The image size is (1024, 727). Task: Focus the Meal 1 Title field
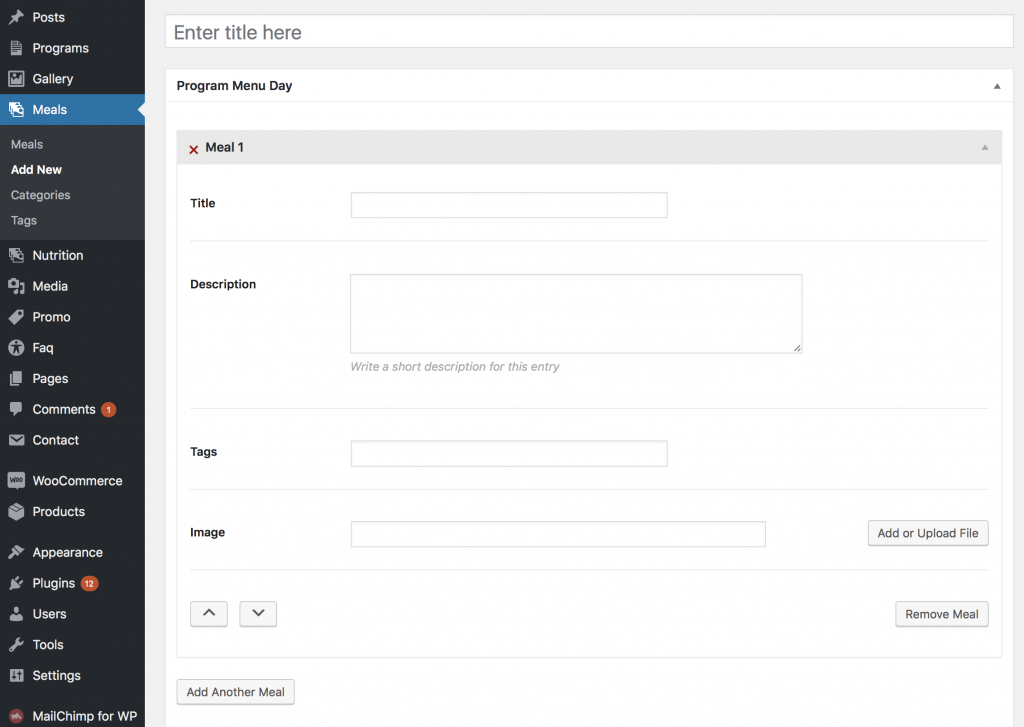tap(509, 204)
